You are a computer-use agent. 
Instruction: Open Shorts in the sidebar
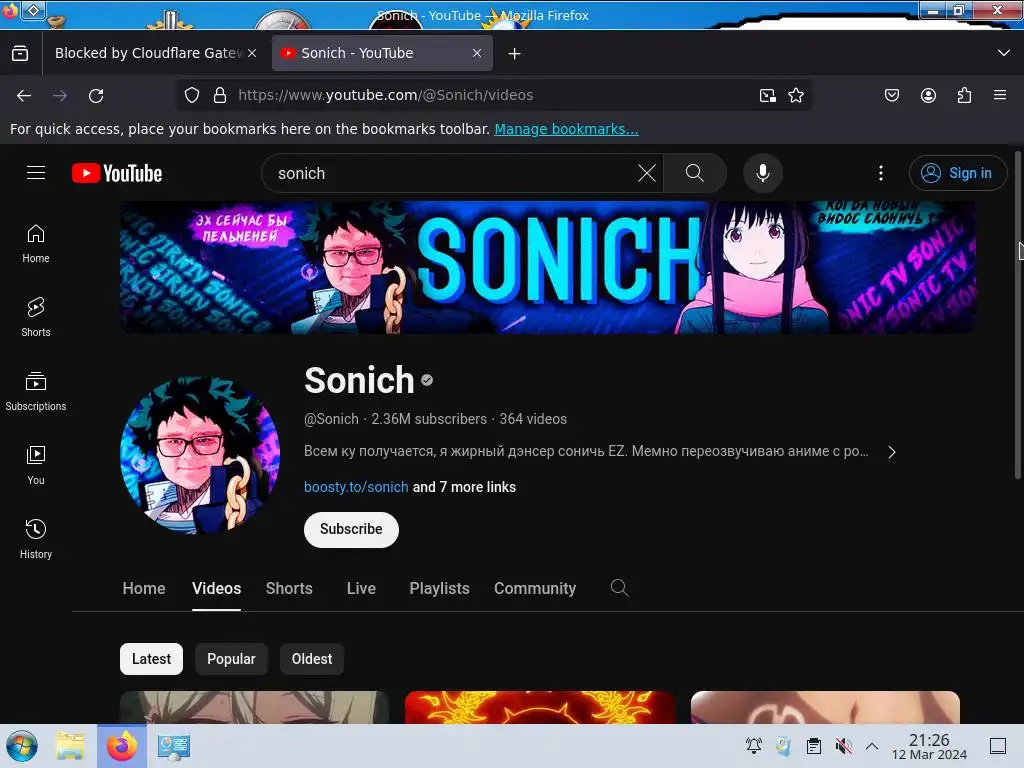[36, 317]
